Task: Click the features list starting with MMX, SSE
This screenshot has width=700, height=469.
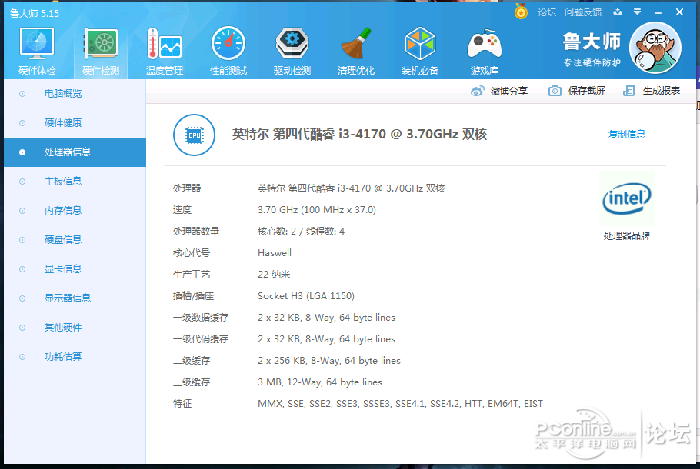Action: (x=400, y=404)
